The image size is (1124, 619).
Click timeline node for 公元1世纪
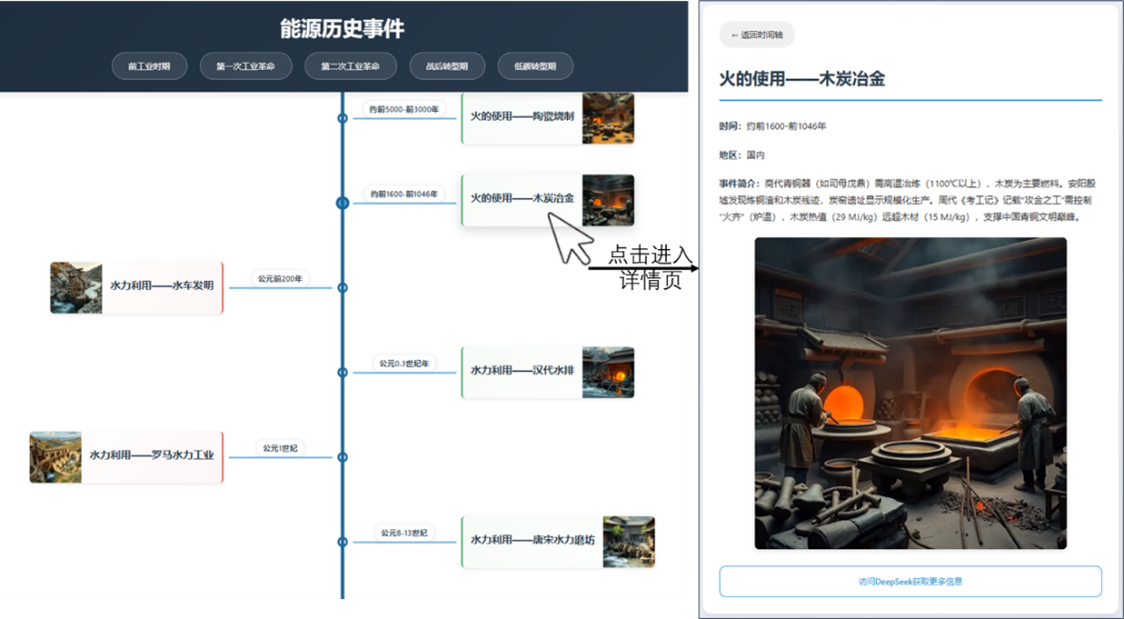tap(343, 457)
